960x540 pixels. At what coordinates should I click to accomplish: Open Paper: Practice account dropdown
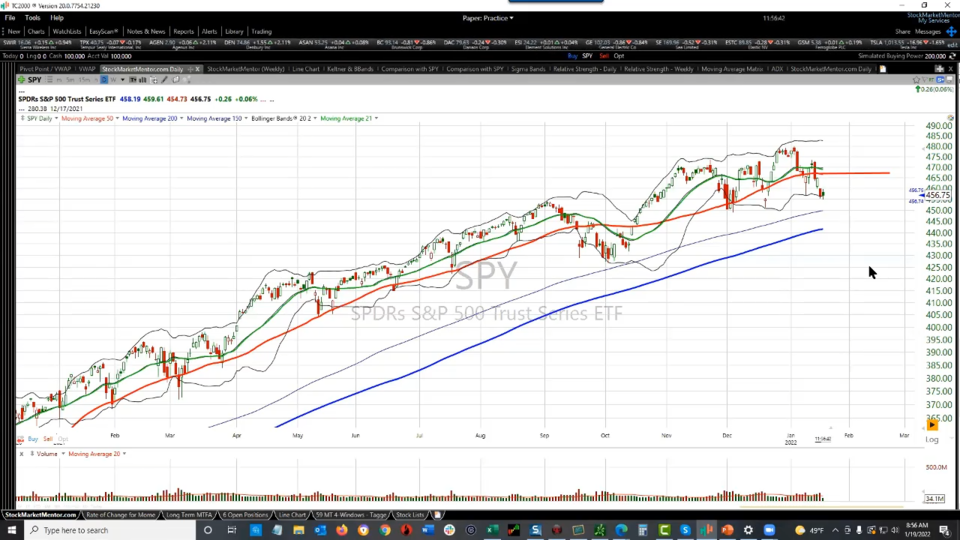(x=488, y=18)
